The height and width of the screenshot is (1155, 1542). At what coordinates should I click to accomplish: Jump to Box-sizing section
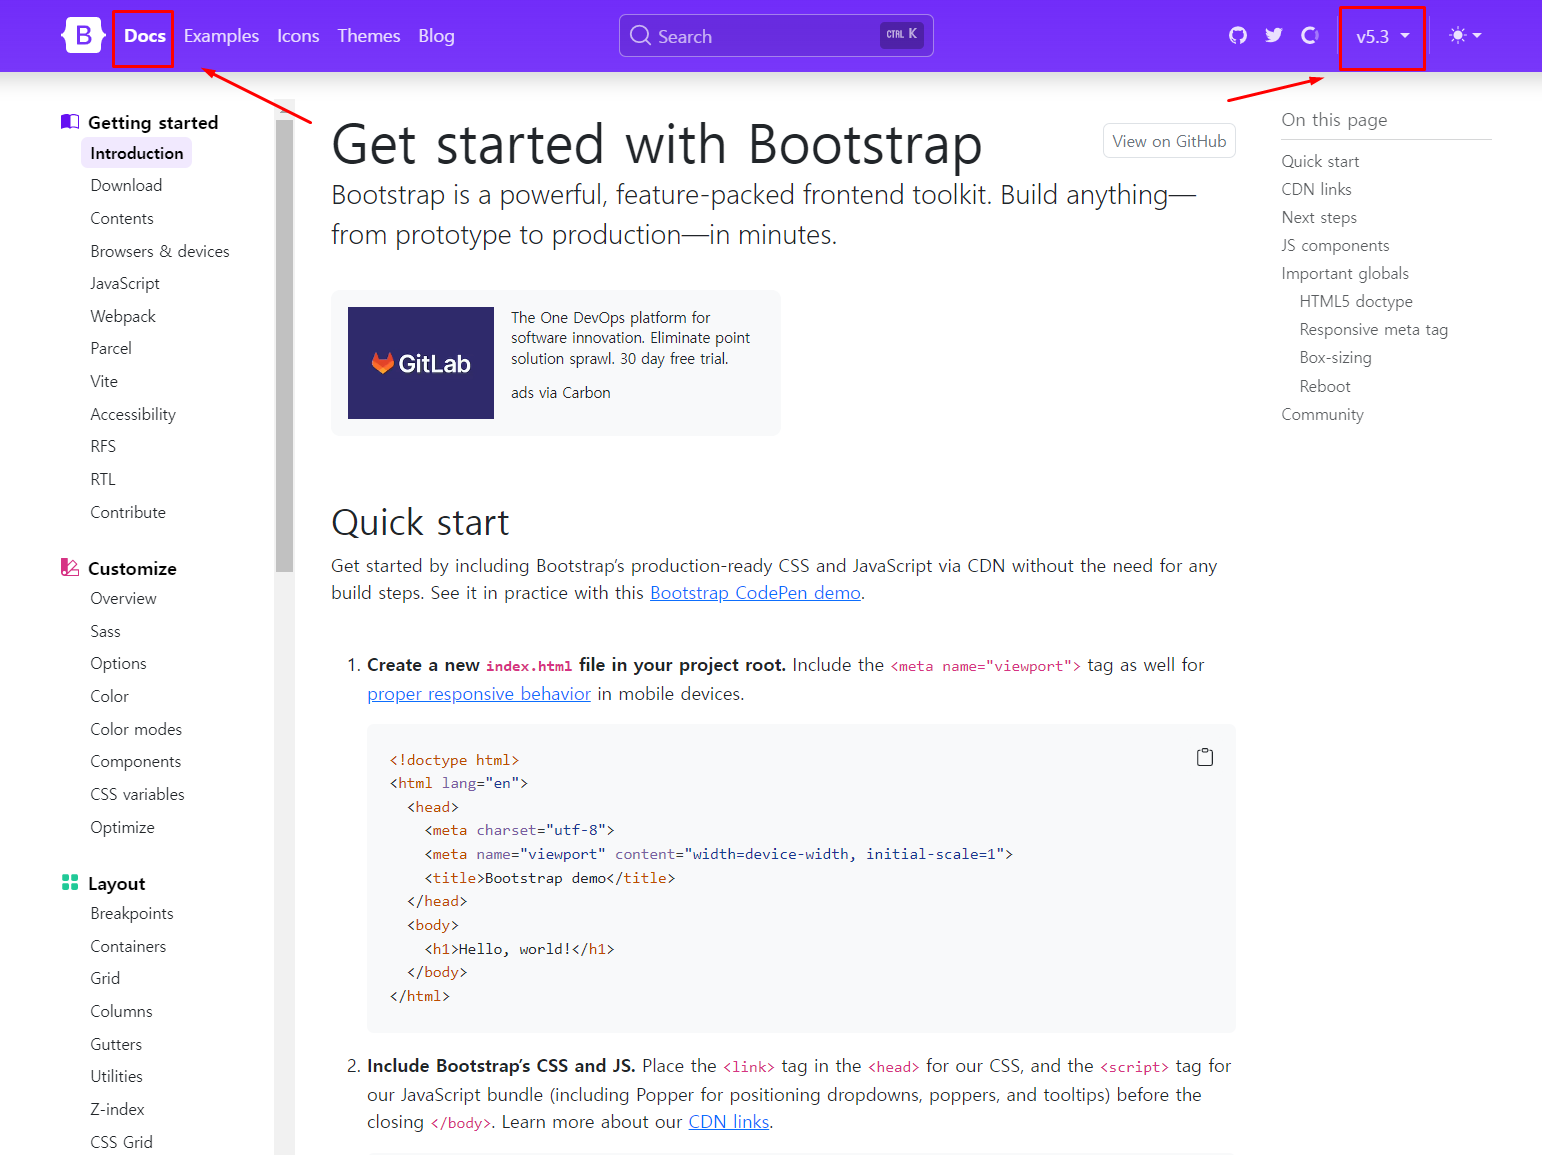[x=1335, y=358]
